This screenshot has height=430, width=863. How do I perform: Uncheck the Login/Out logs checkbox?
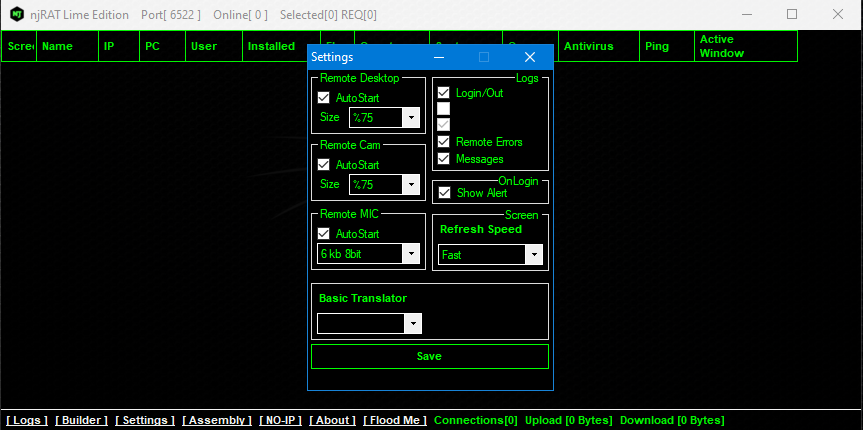pos(444,92)
